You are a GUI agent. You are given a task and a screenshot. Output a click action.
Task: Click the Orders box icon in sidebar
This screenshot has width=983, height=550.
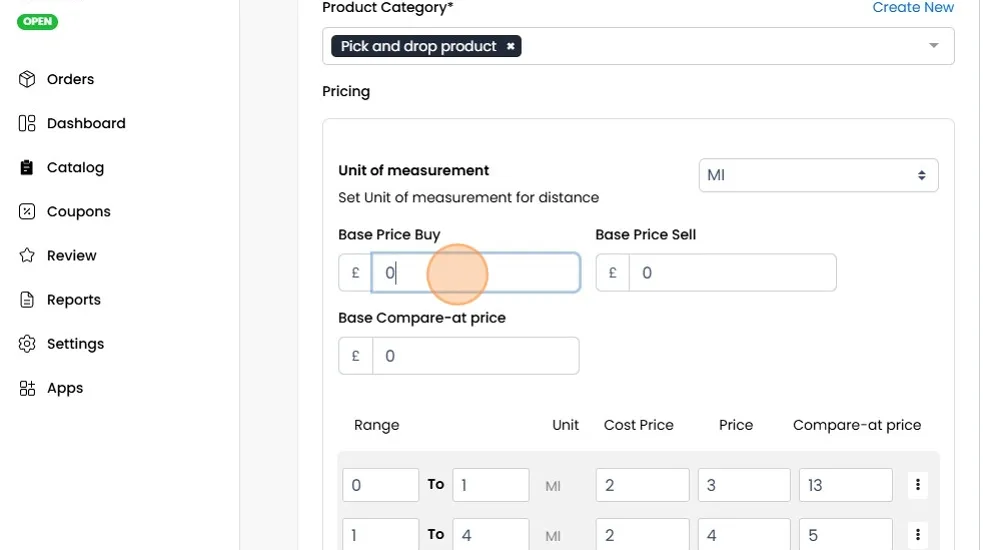pos(27,79)
